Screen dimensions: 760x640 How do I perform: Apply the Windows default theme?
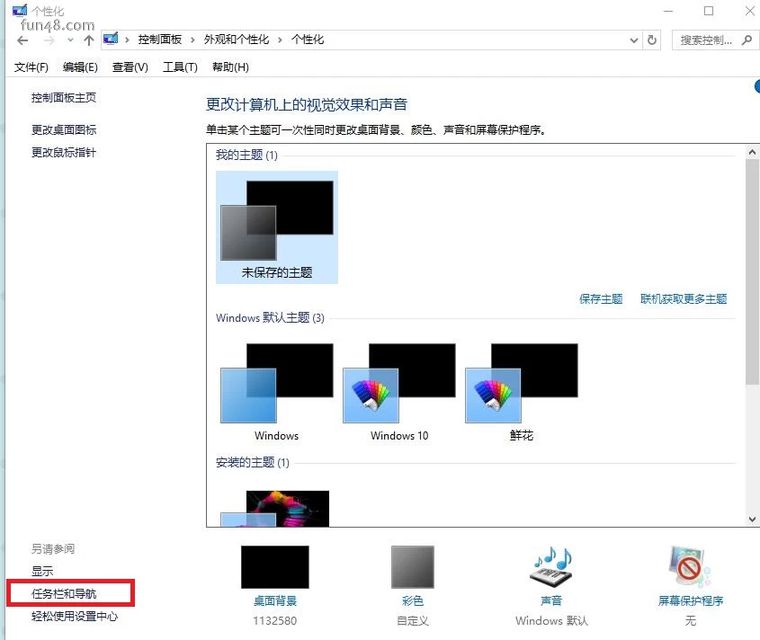click(277, 392)
